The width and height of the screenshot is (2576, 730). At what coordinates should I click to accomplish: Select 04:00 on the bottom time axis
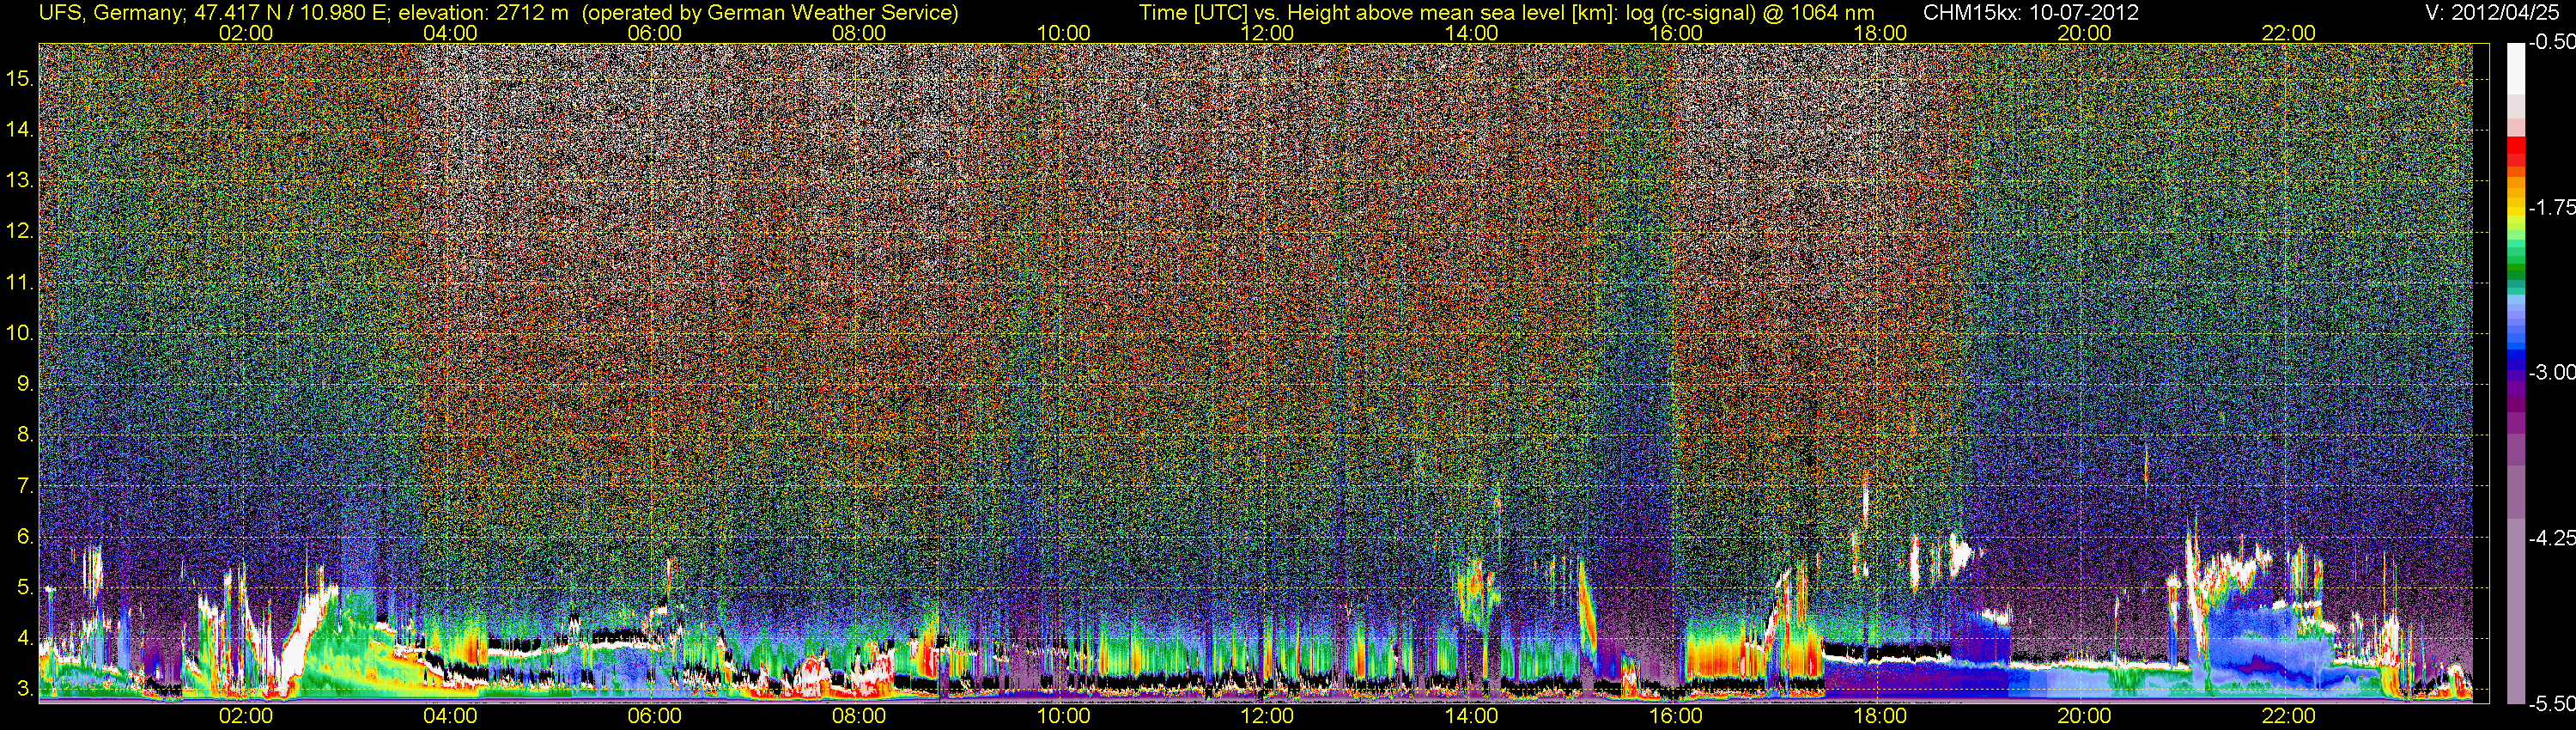(x=450, y=716)
